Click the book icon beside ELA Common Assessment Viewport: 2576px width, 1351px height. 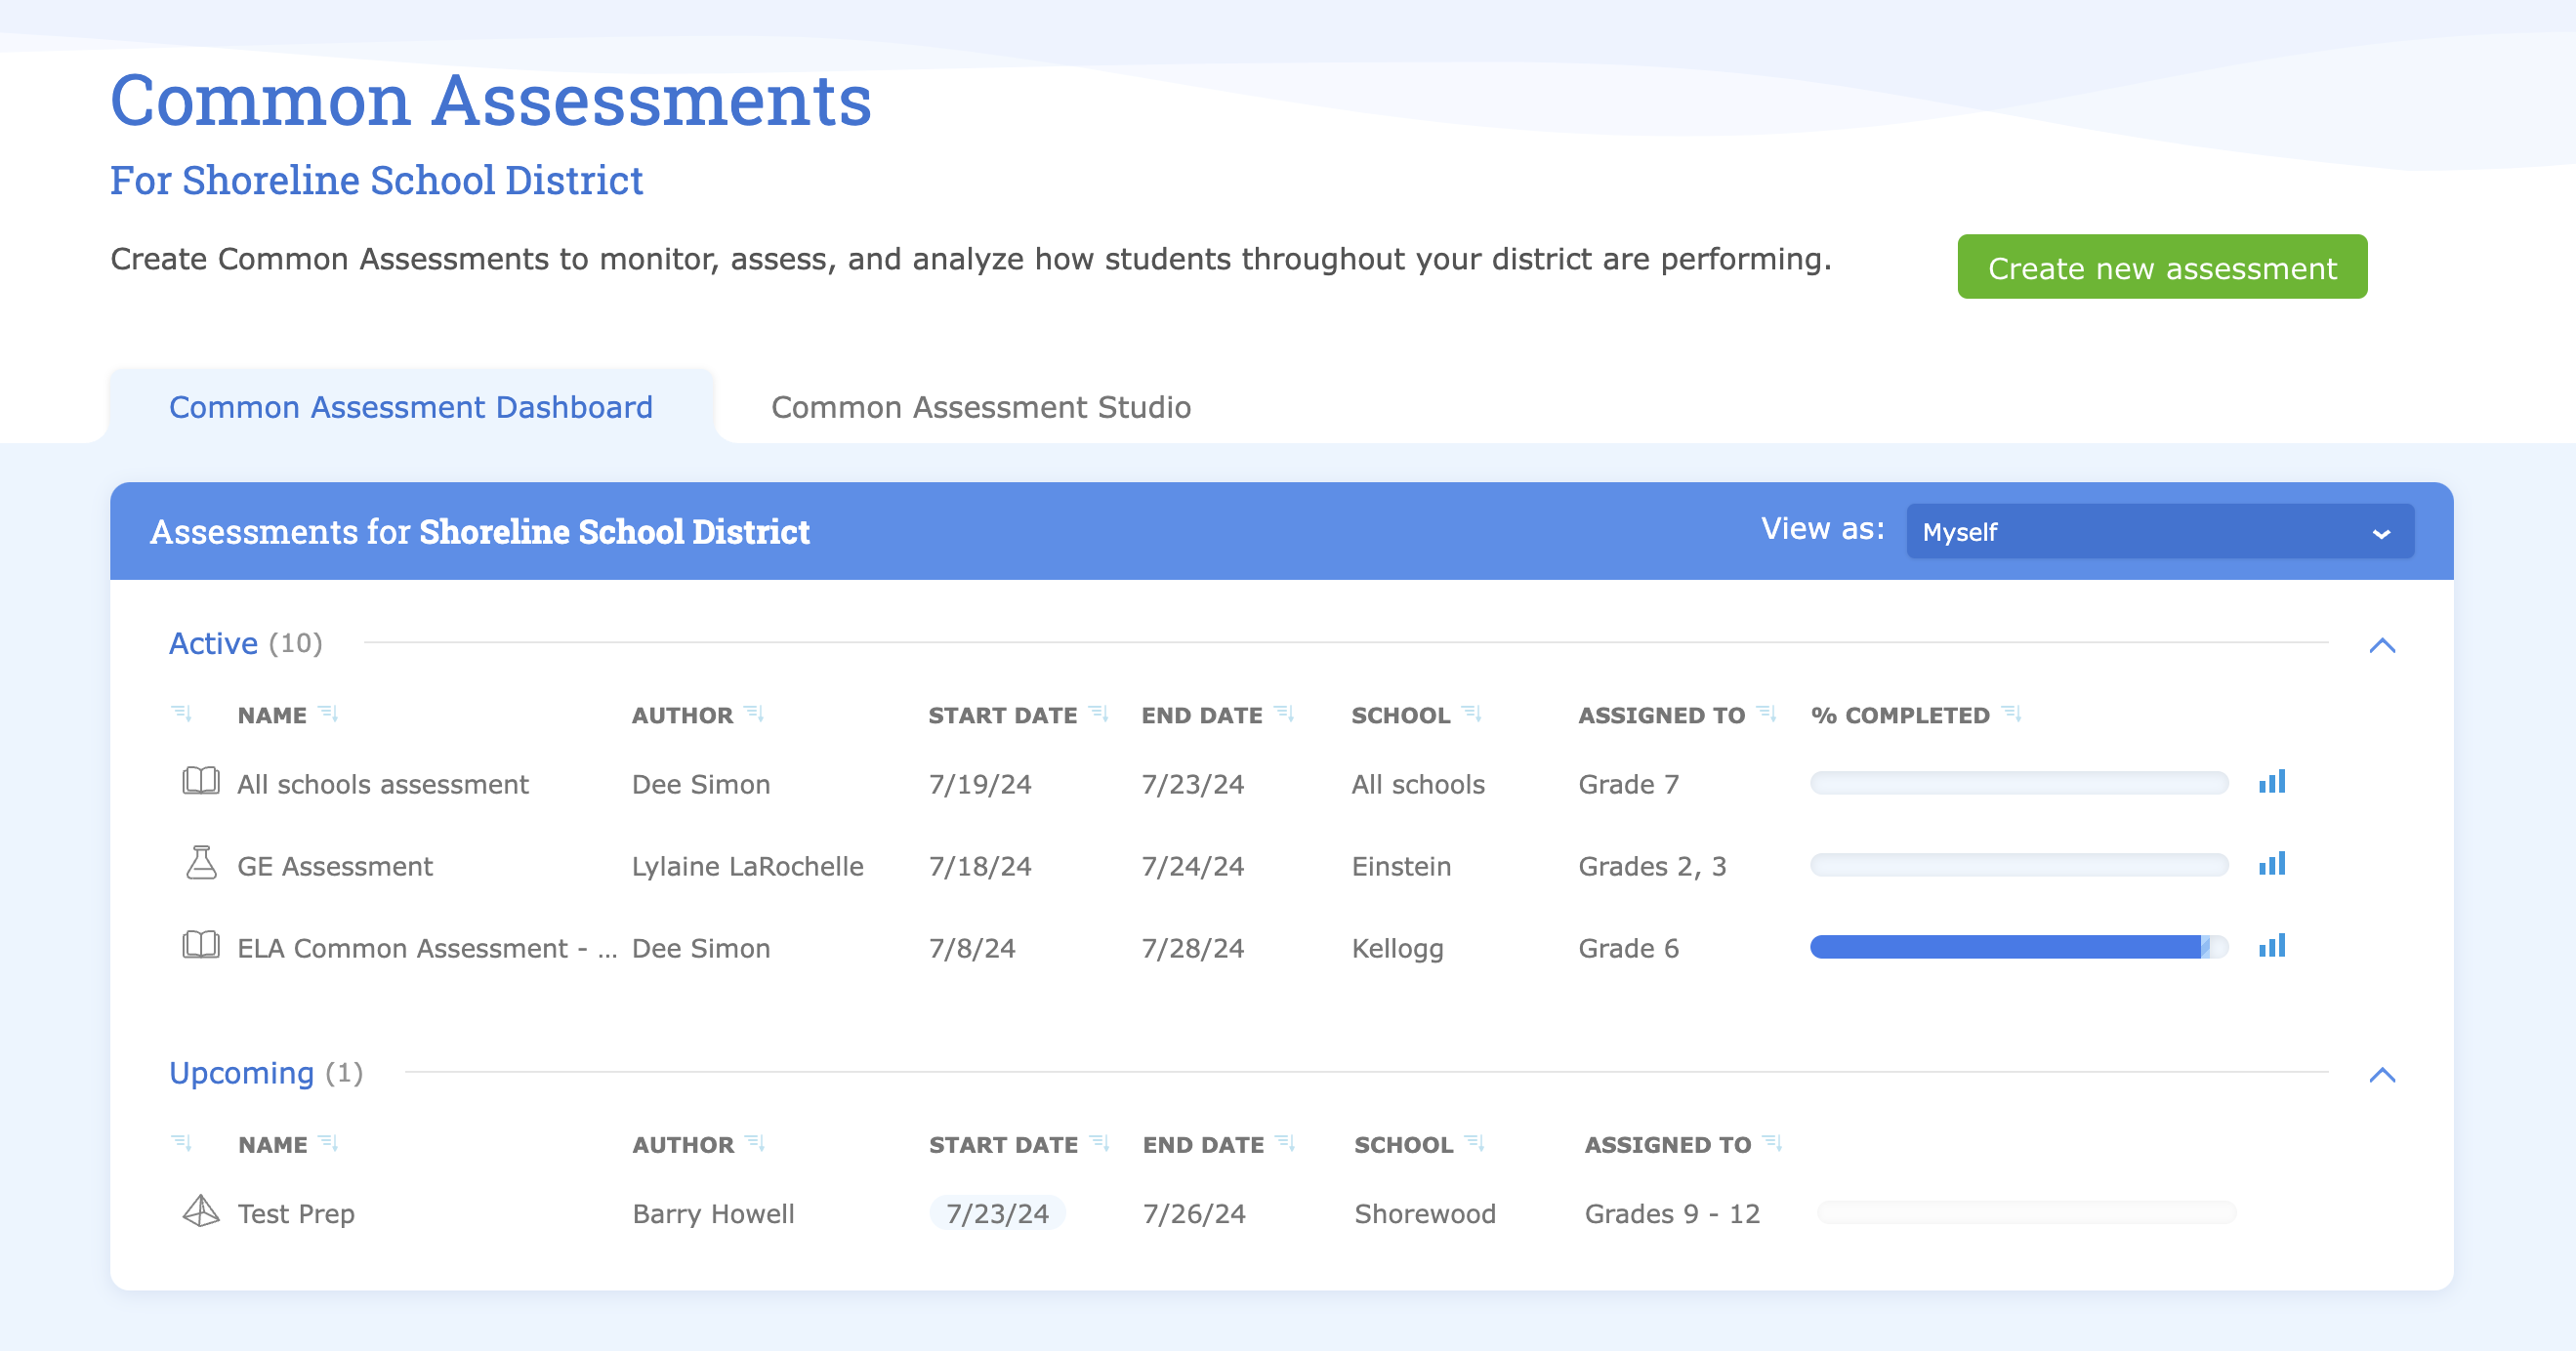(199, 946)
